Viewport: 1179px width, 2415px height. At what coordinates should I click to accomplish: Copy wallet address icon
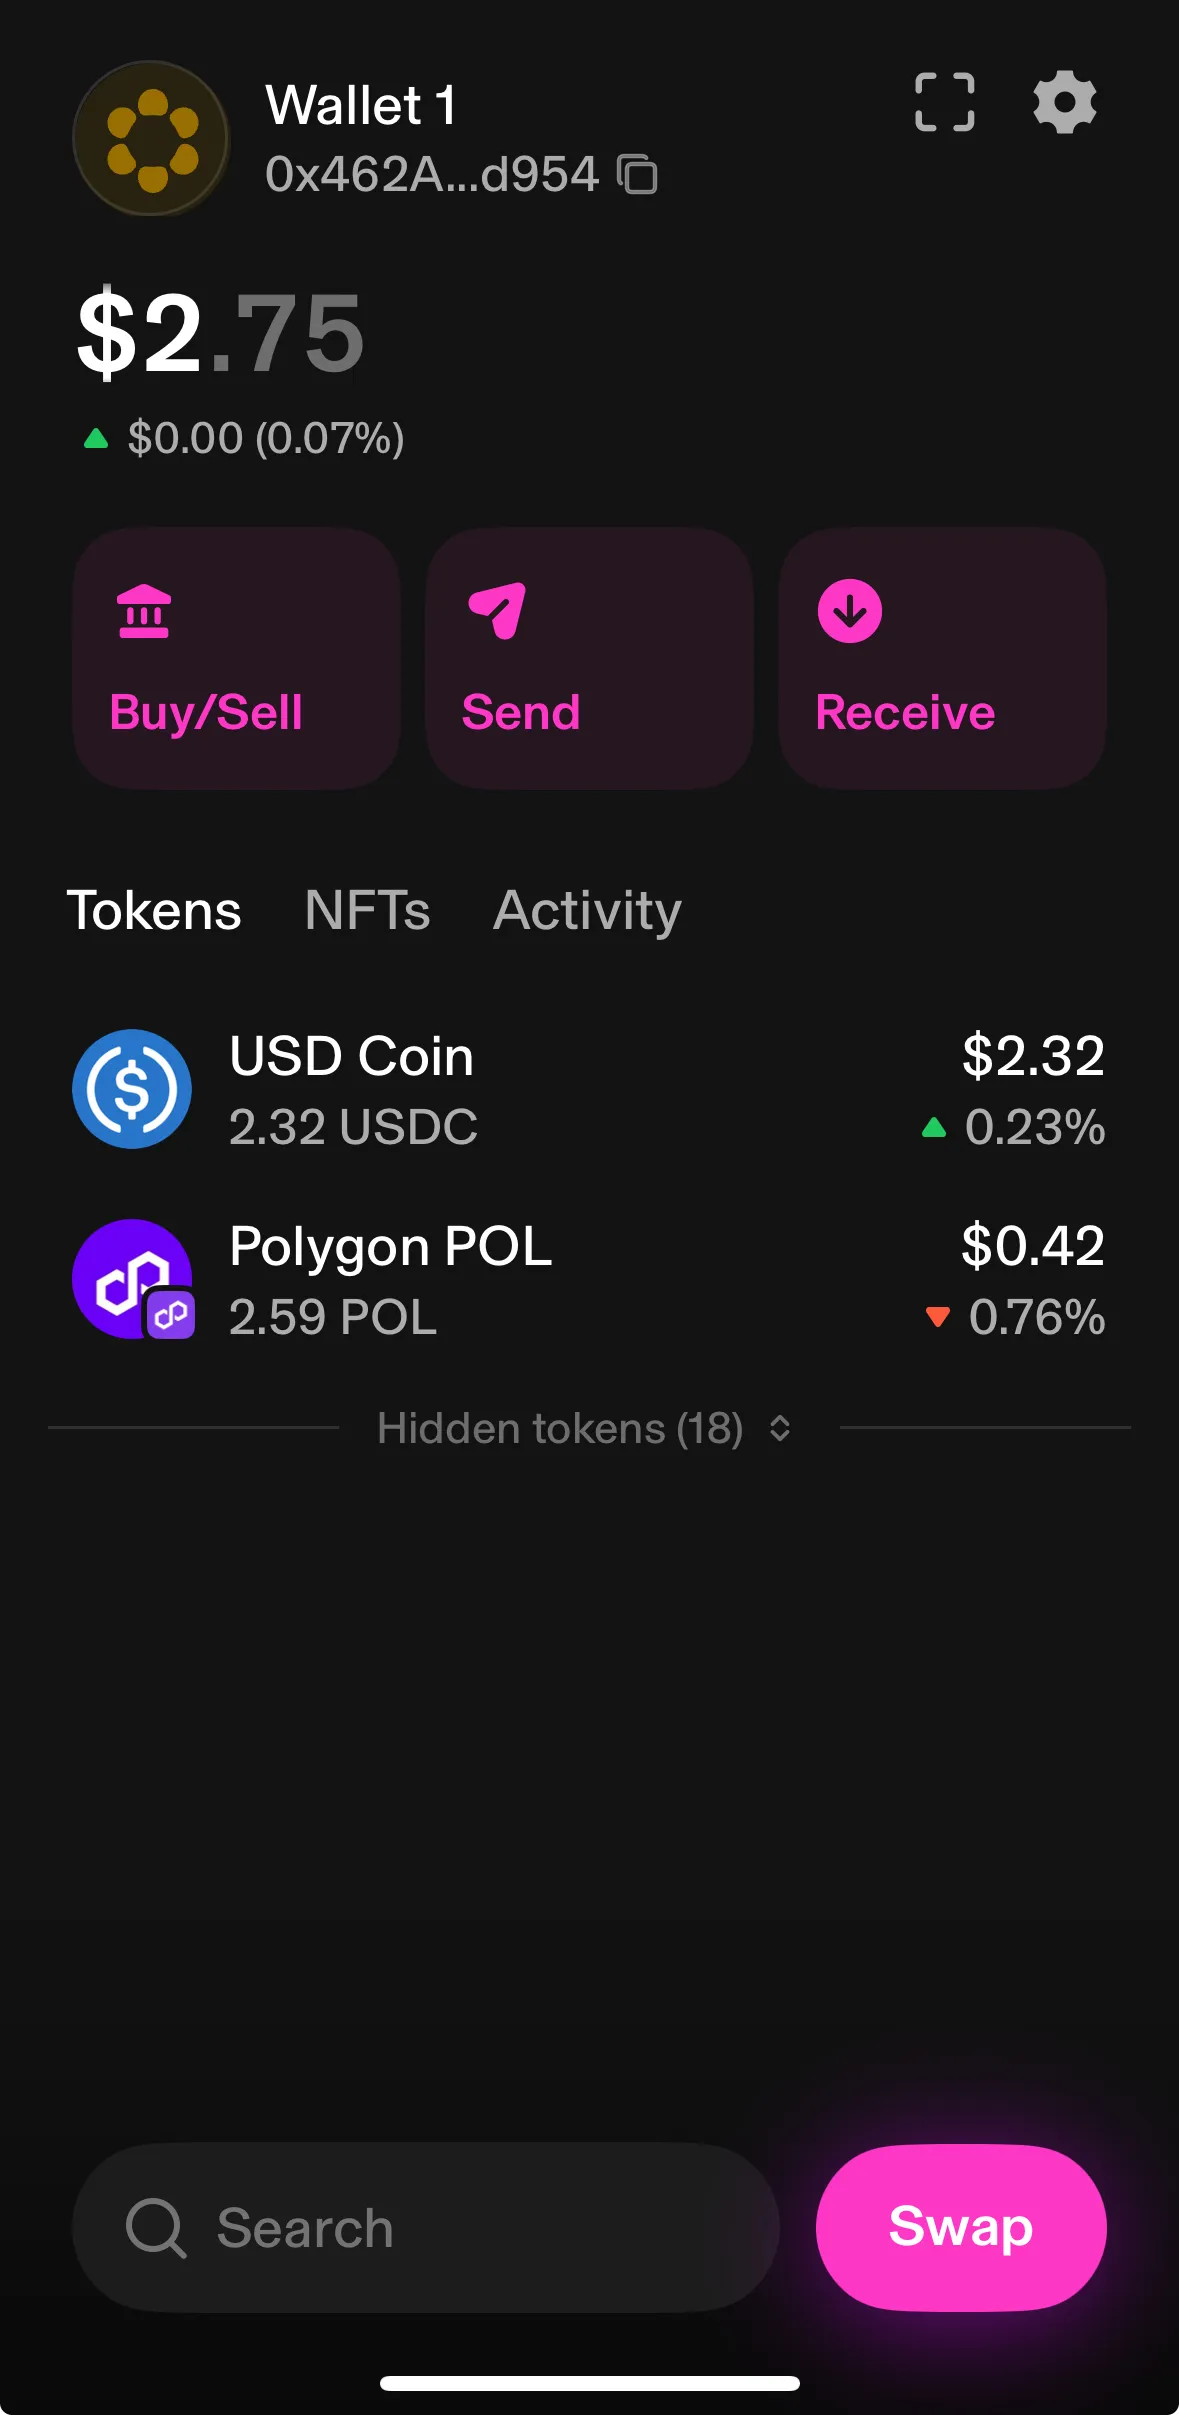point(638,174)
